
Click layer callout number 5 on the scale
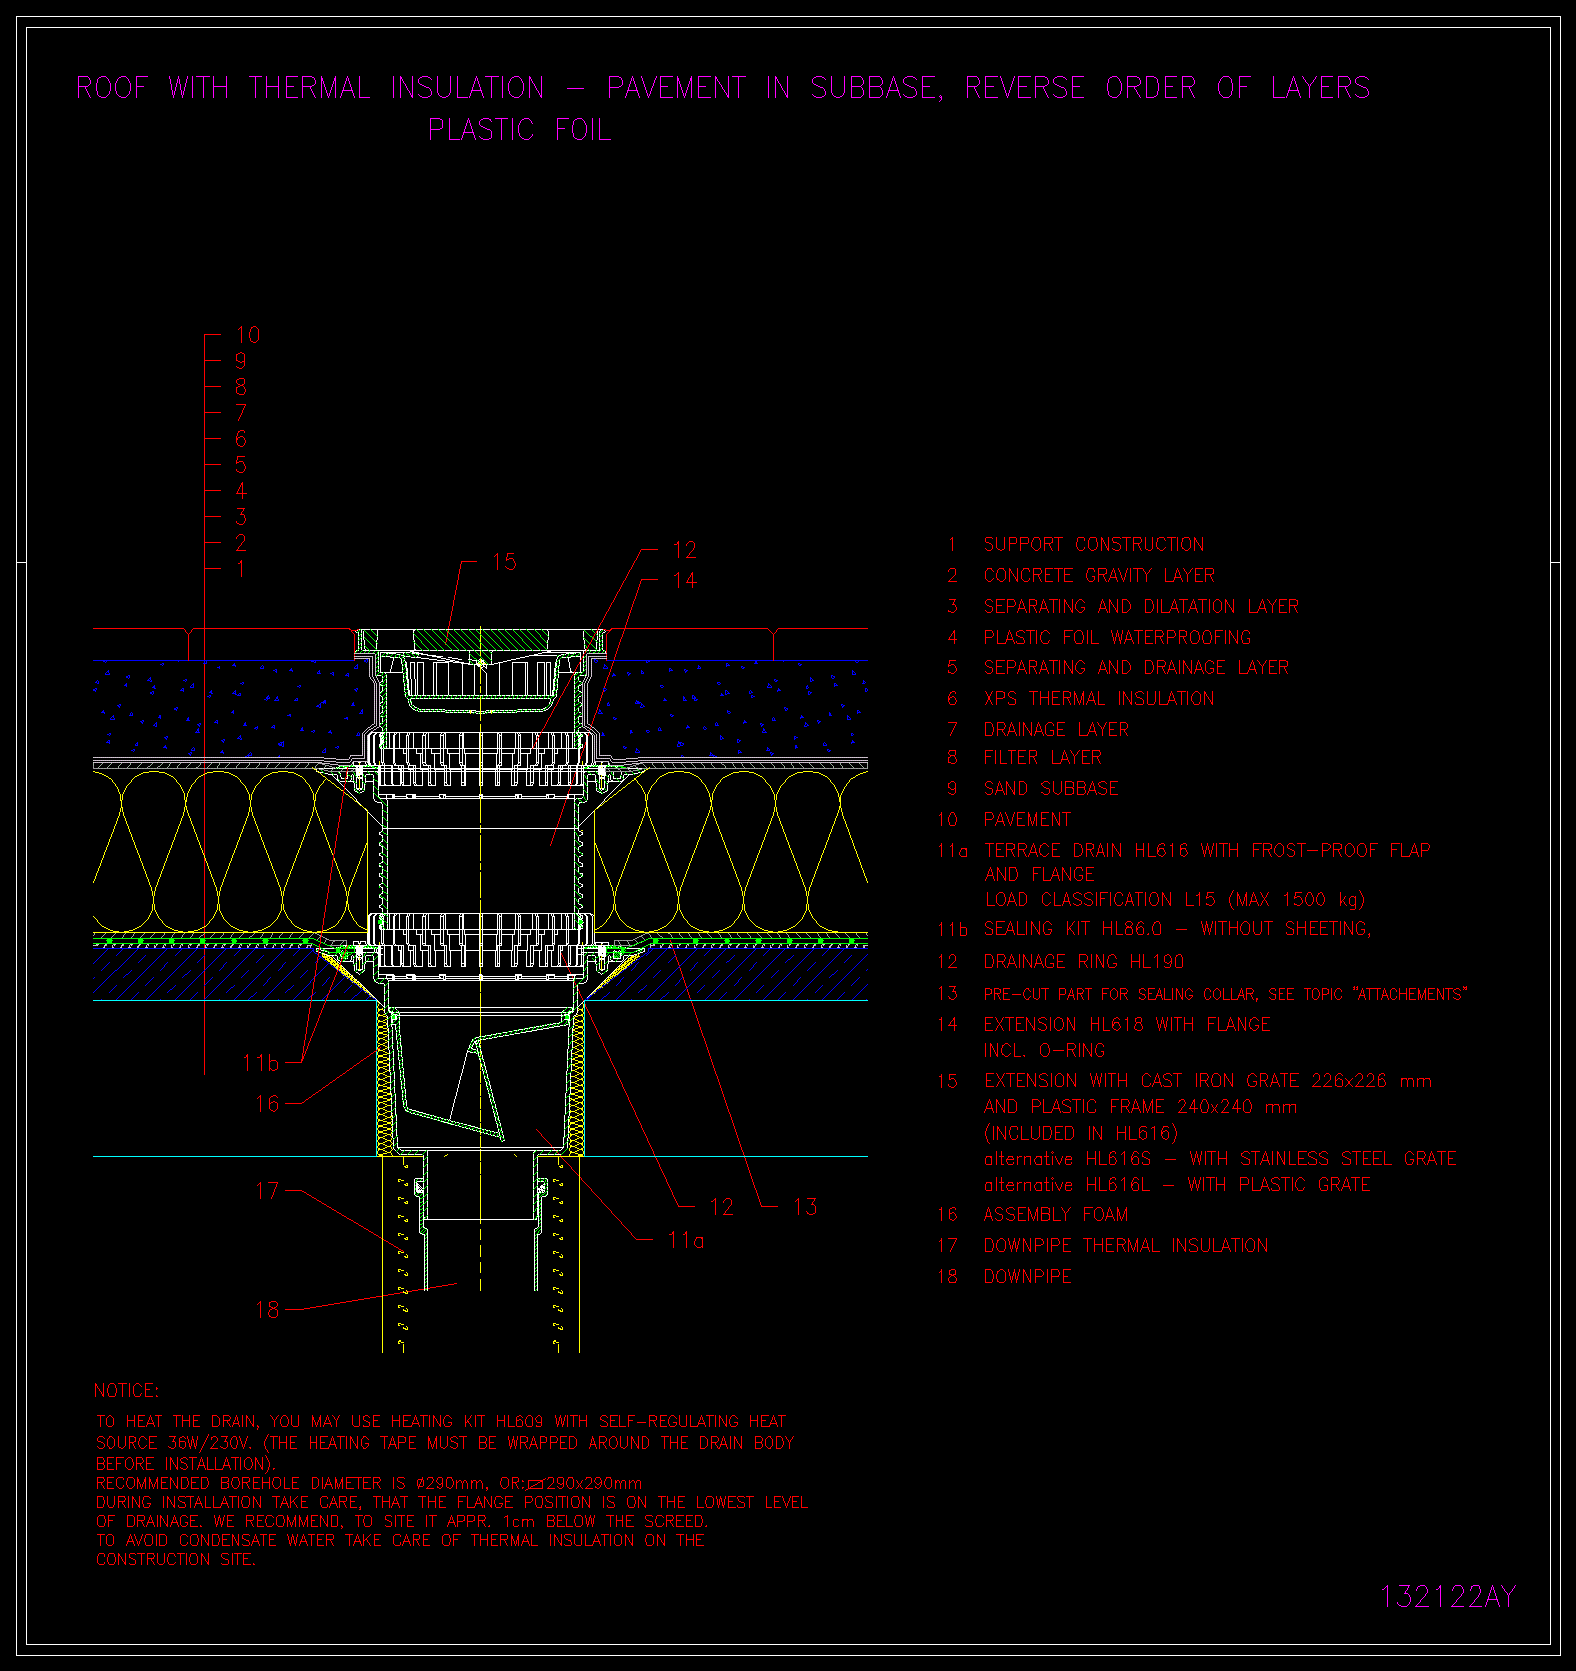coord(241,466)
